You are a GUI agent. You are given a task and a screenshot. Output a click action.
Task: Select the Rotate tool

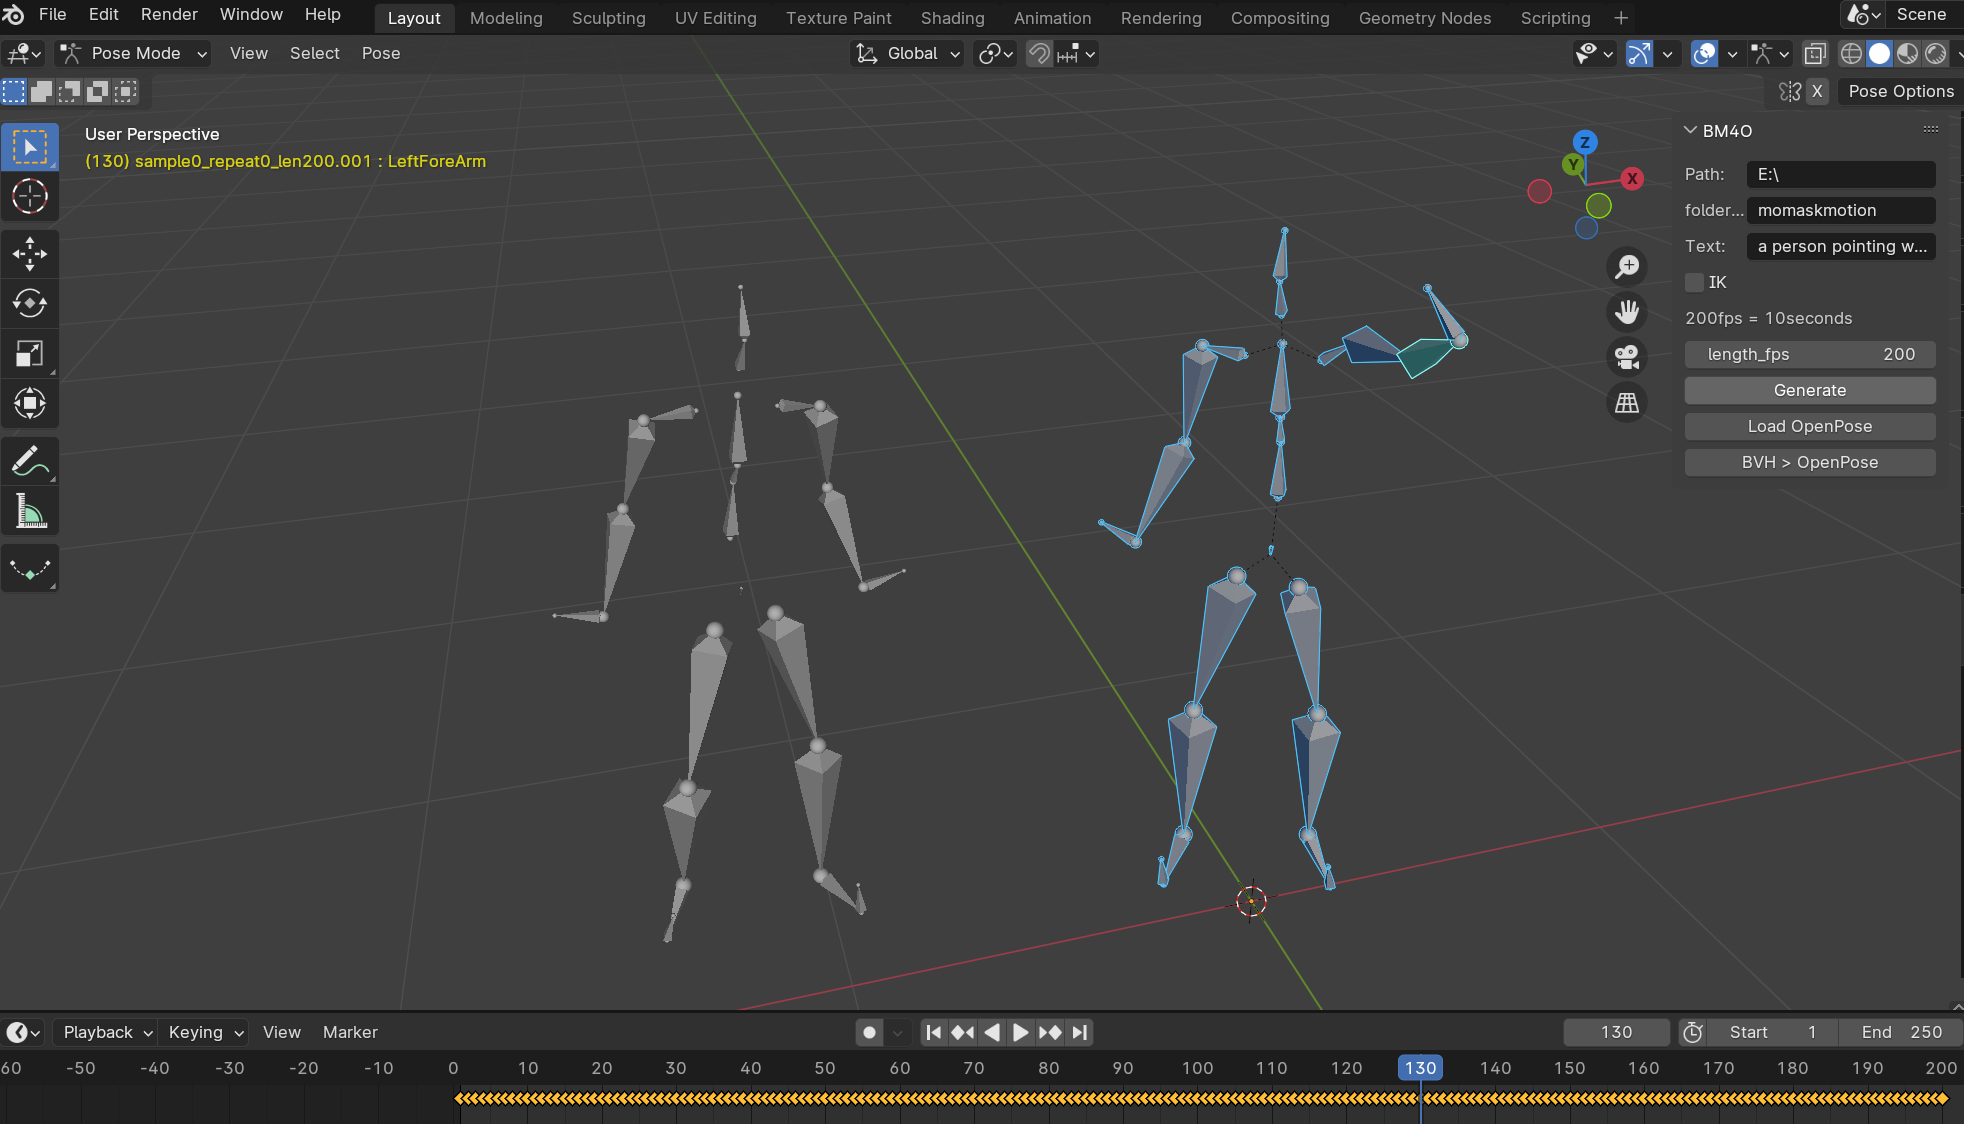click(29, 304)
